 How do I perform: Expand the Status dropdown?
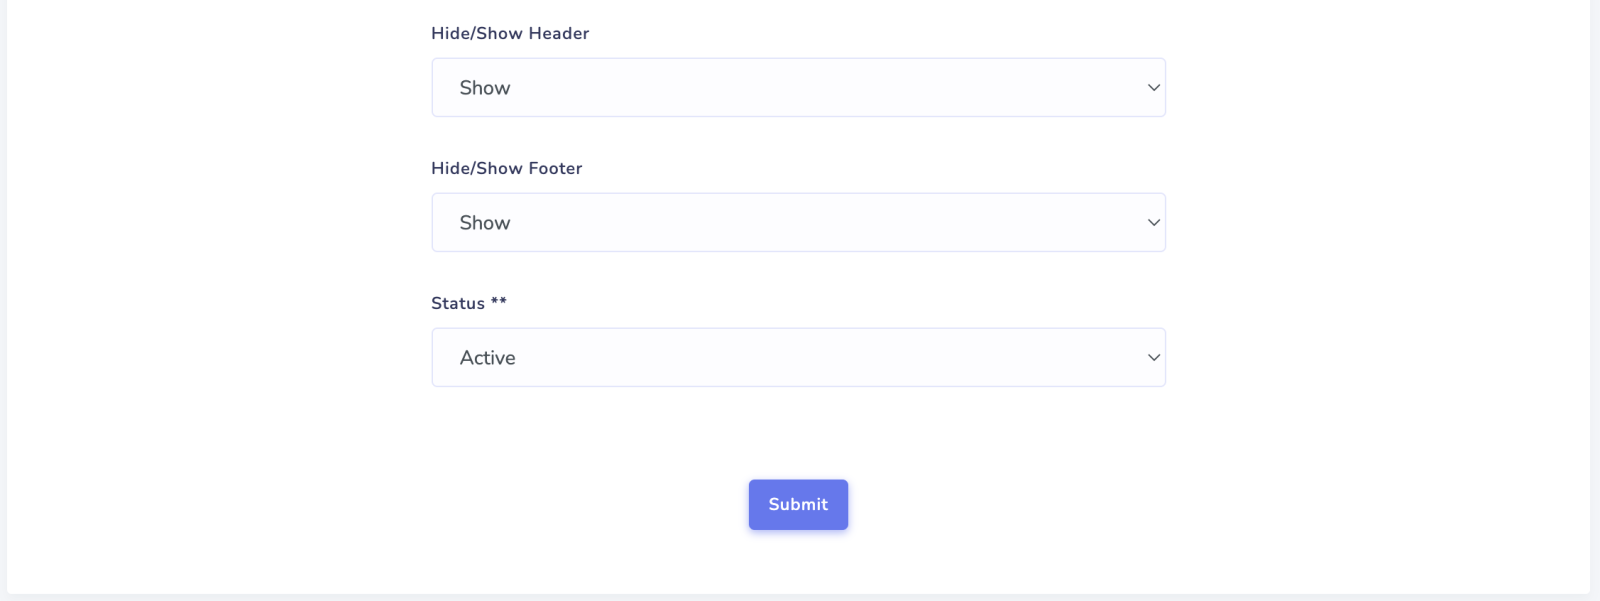click(x=798, y=358)
